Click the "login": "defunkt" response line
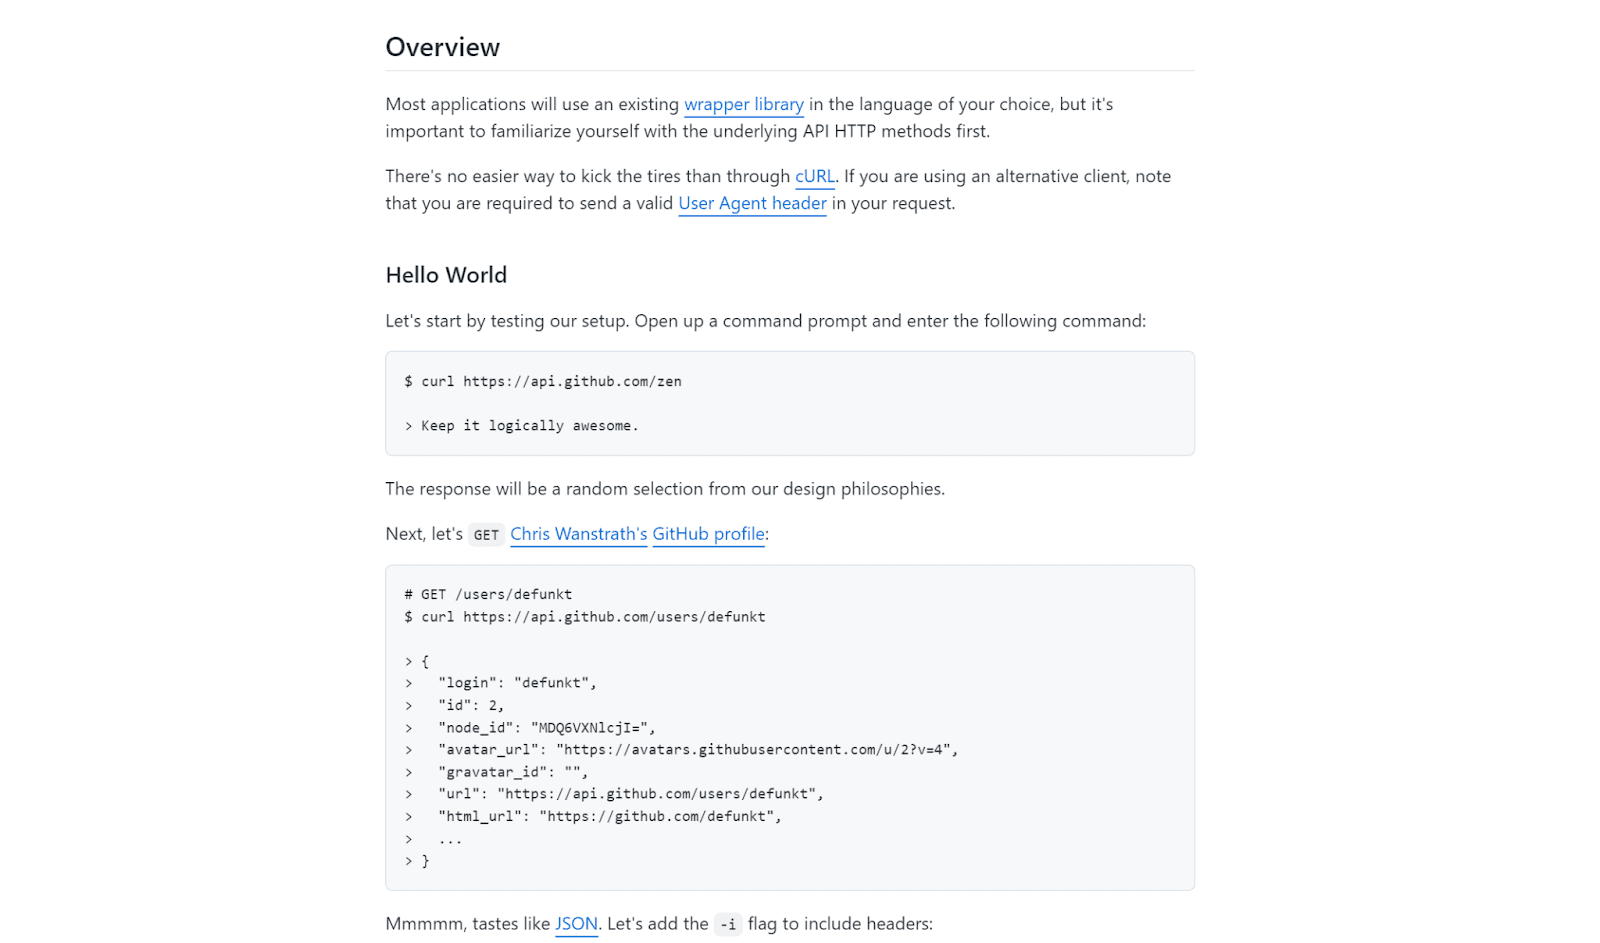 pos(516,683)
